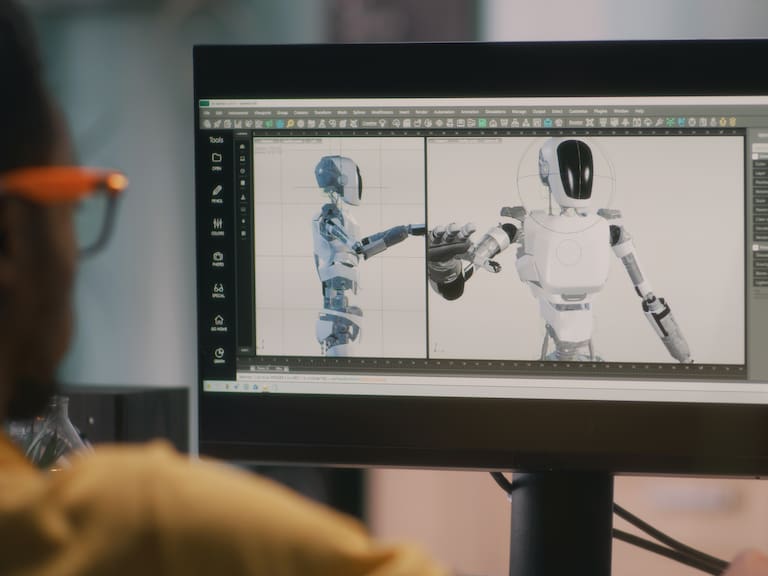Open the Mesh menu
The width and height of the screenshot is (768, 576).
click(342, 113)
